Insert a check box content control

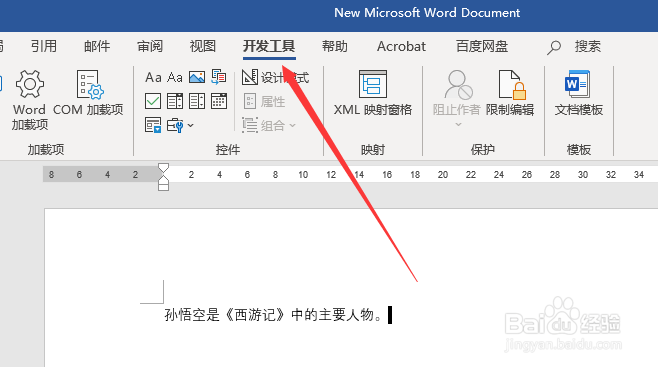(153, 101)
